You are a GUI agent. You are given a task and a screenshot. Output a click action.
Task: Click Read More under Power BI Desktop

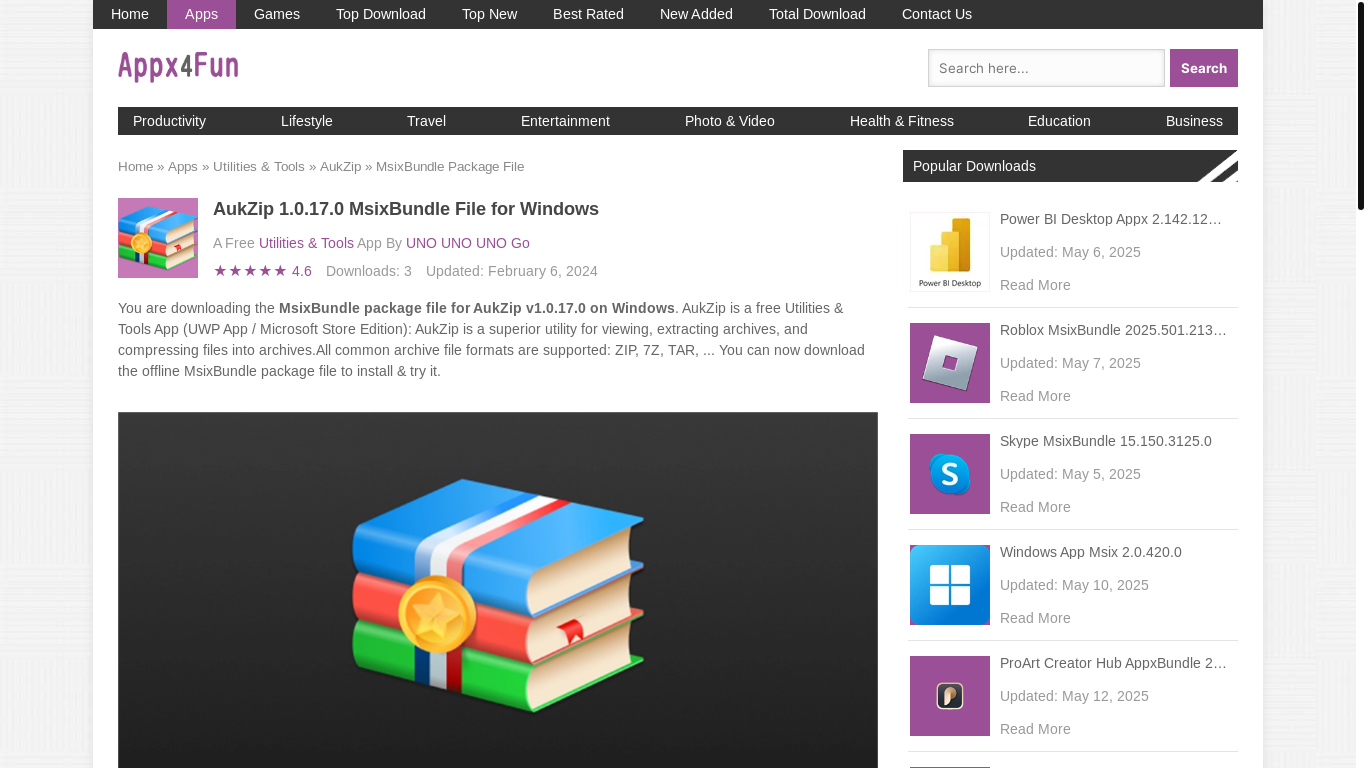click(x=1035, y=285)
